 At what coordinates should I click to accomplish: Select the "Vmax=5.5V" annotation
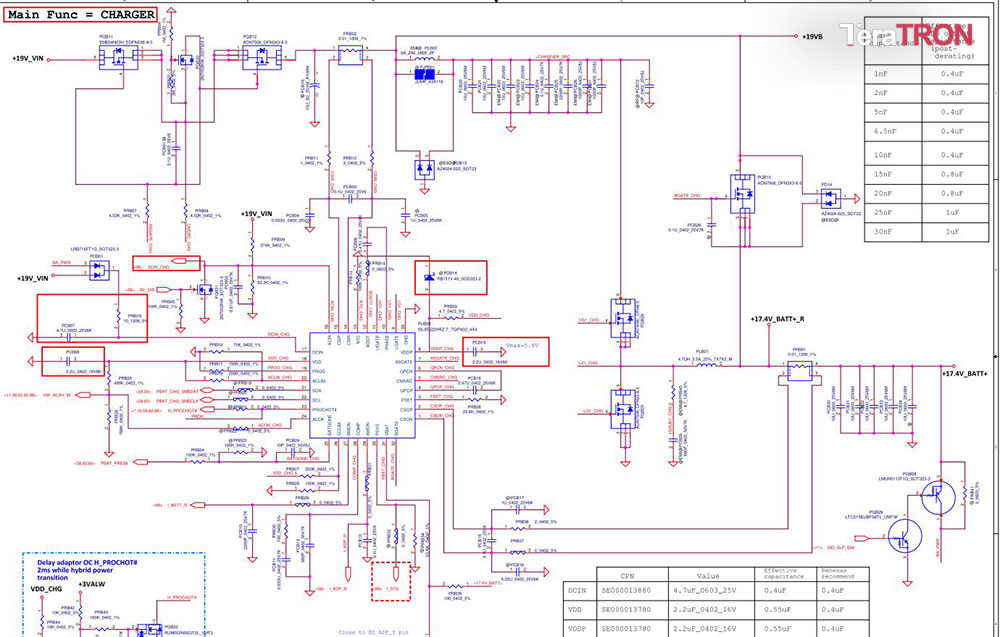[x=522, y=345]
